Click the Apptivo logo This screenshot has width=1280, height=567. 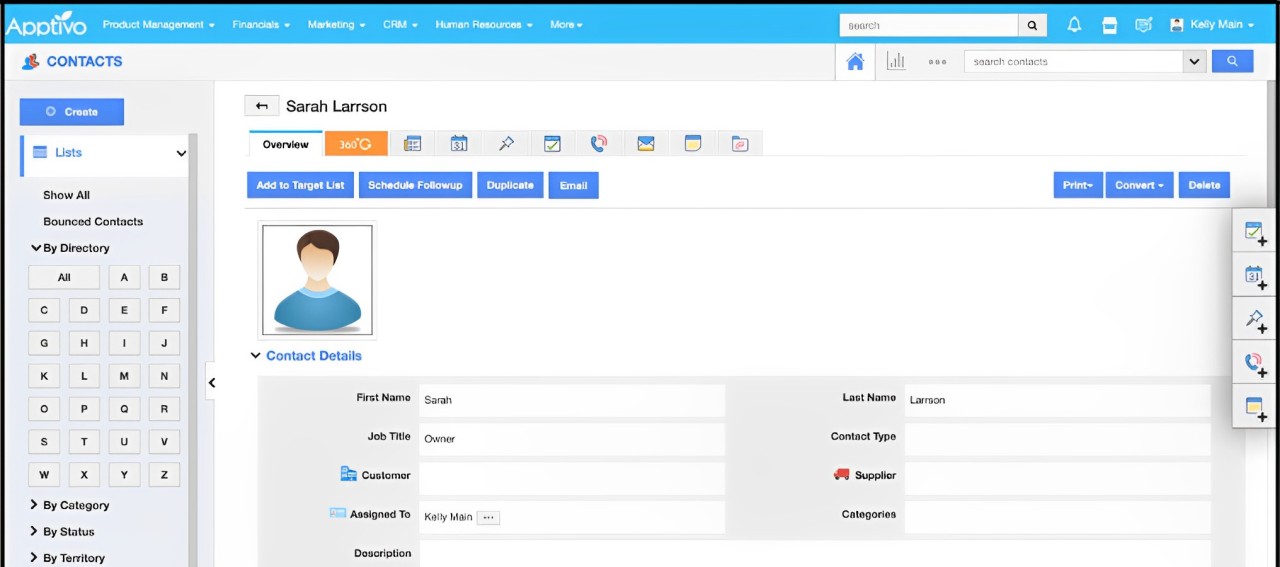click(47, 25)
